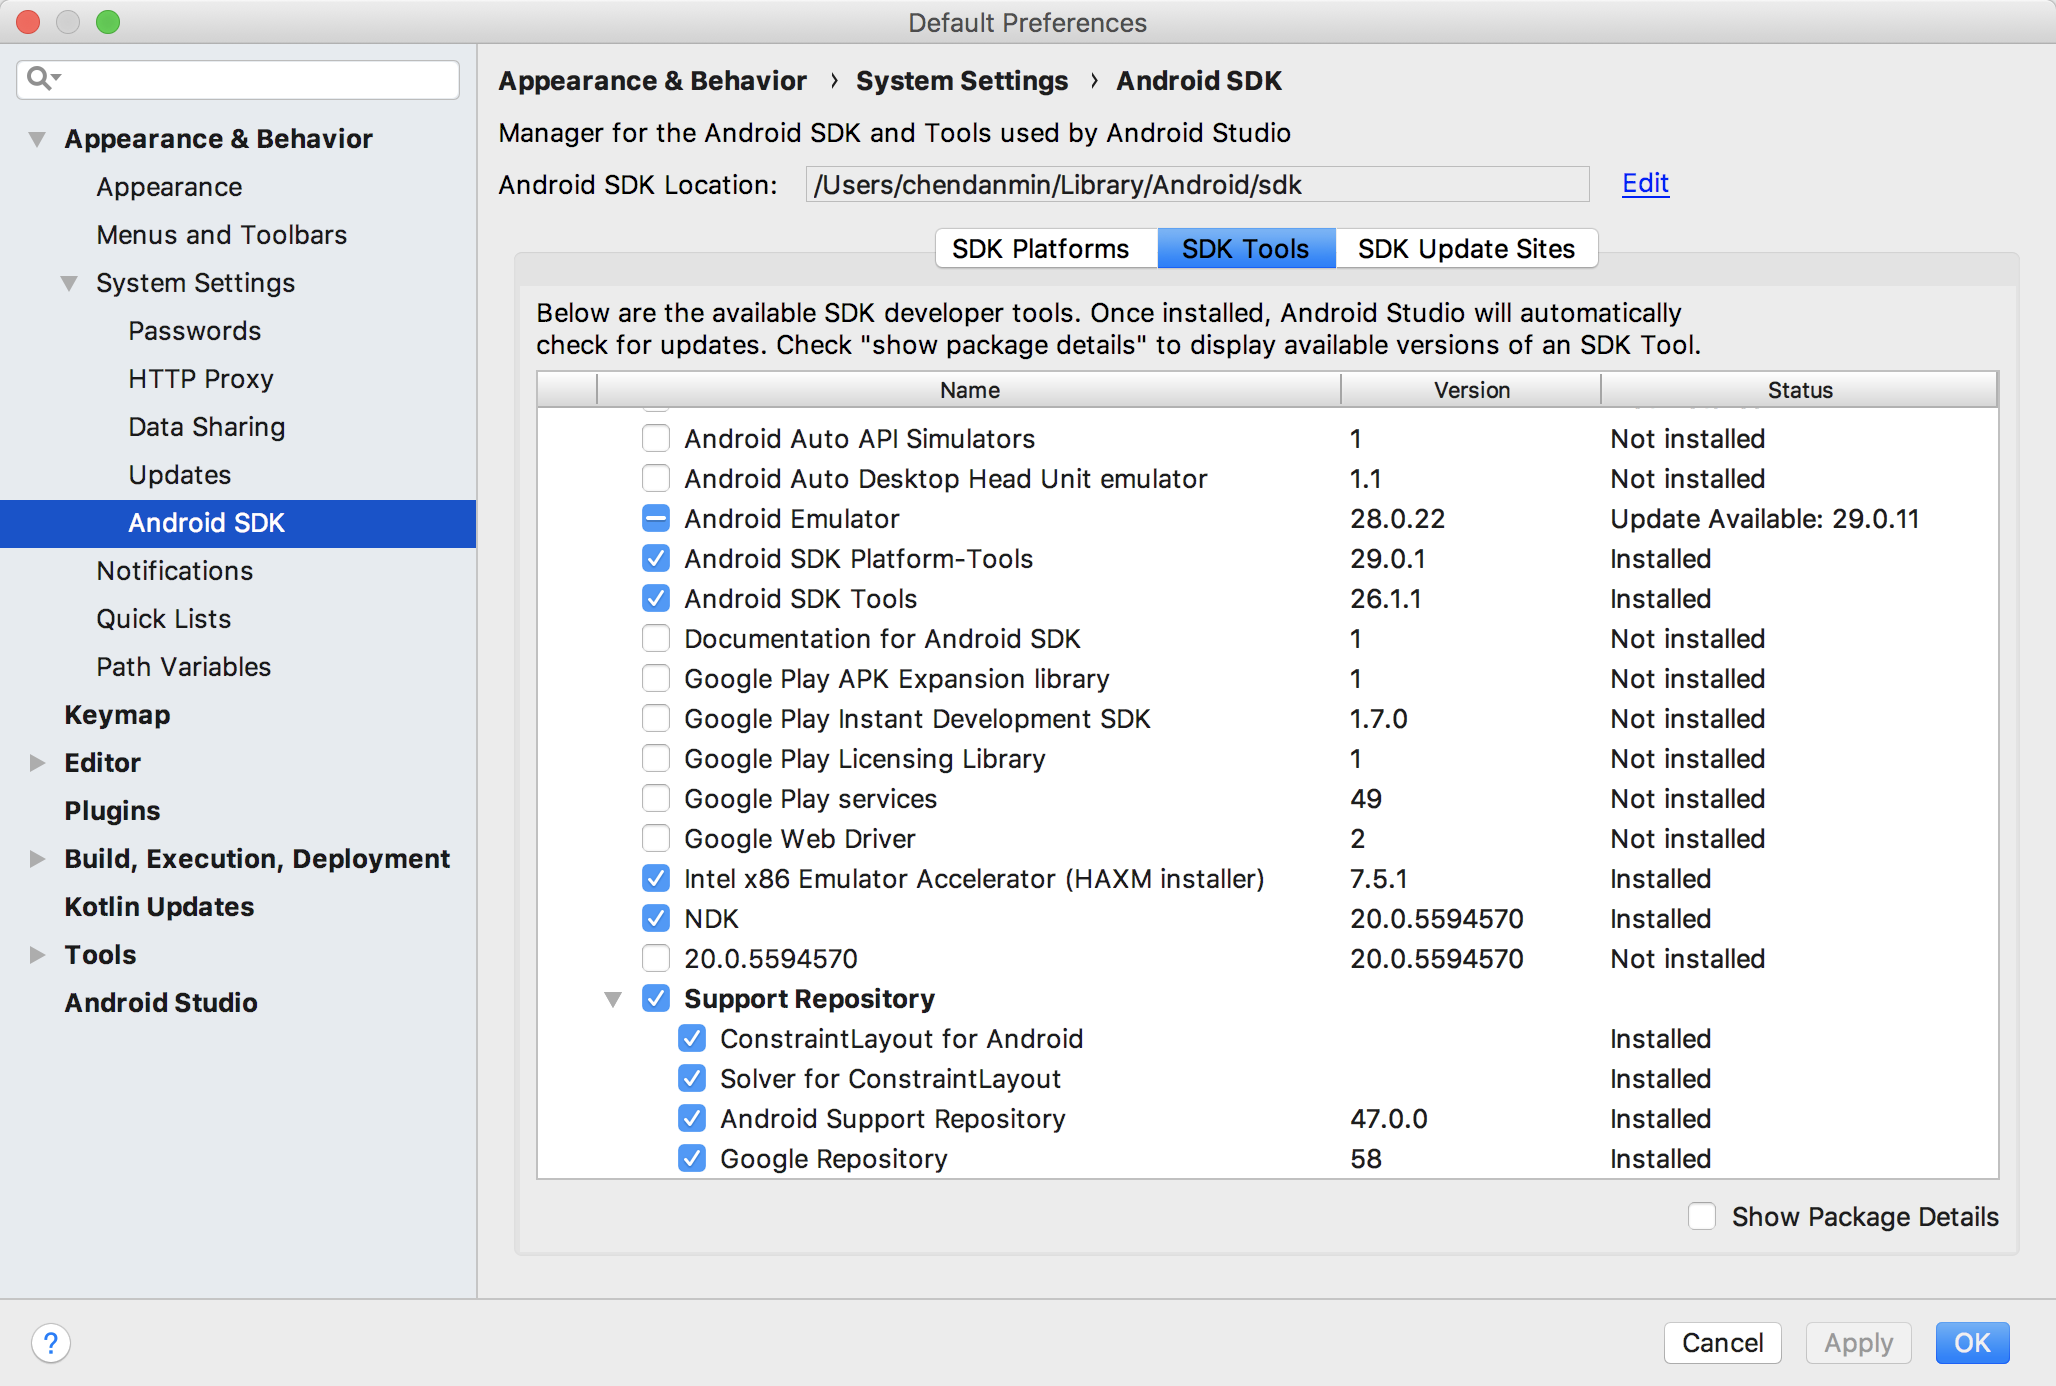Click the Edit link for SDK location
This screenshot has height=1386, width=2056.
(1645, 184)
